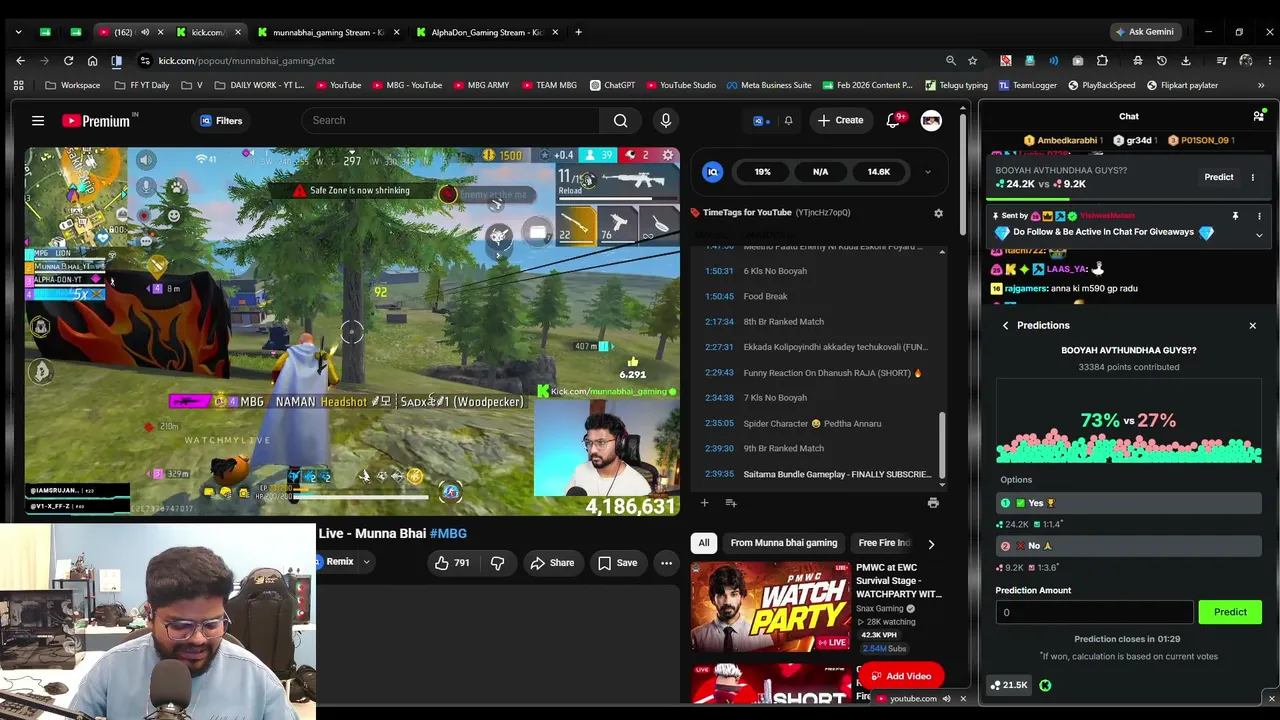Open more actions menu beside Save
Viewport: 1280px width, 720px height.
(666, 563)
